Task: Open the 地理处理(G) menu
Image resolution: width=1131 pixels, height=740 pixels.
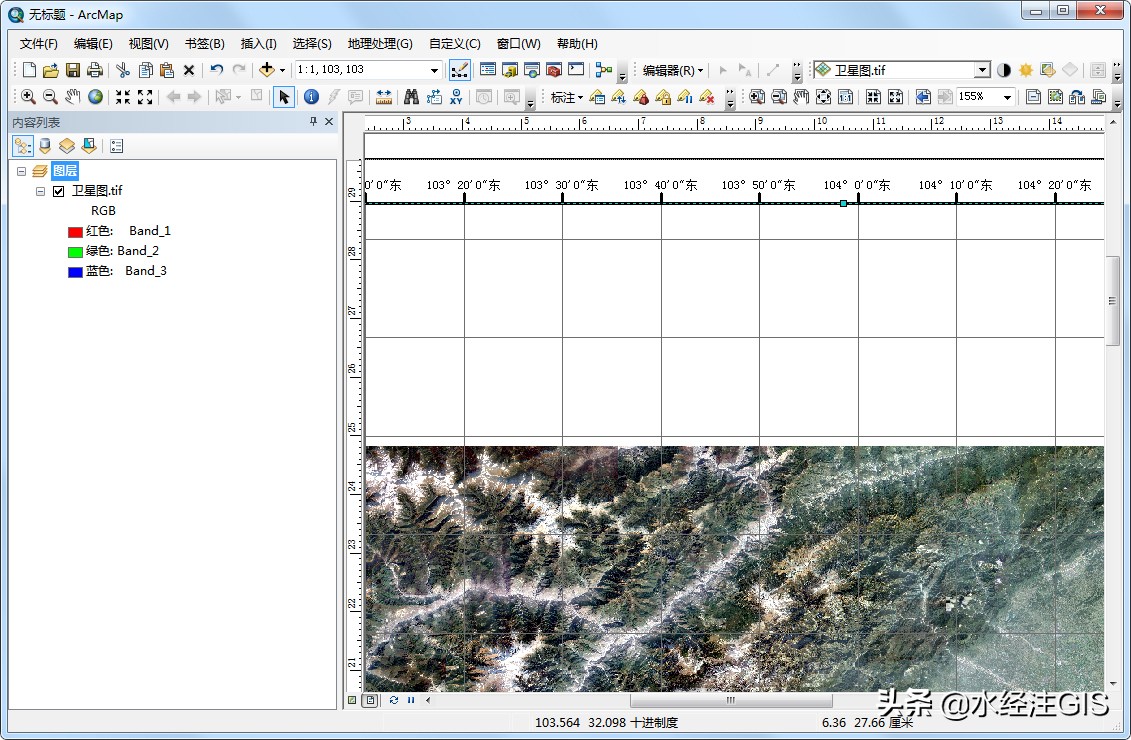Action: coord(380,43)
